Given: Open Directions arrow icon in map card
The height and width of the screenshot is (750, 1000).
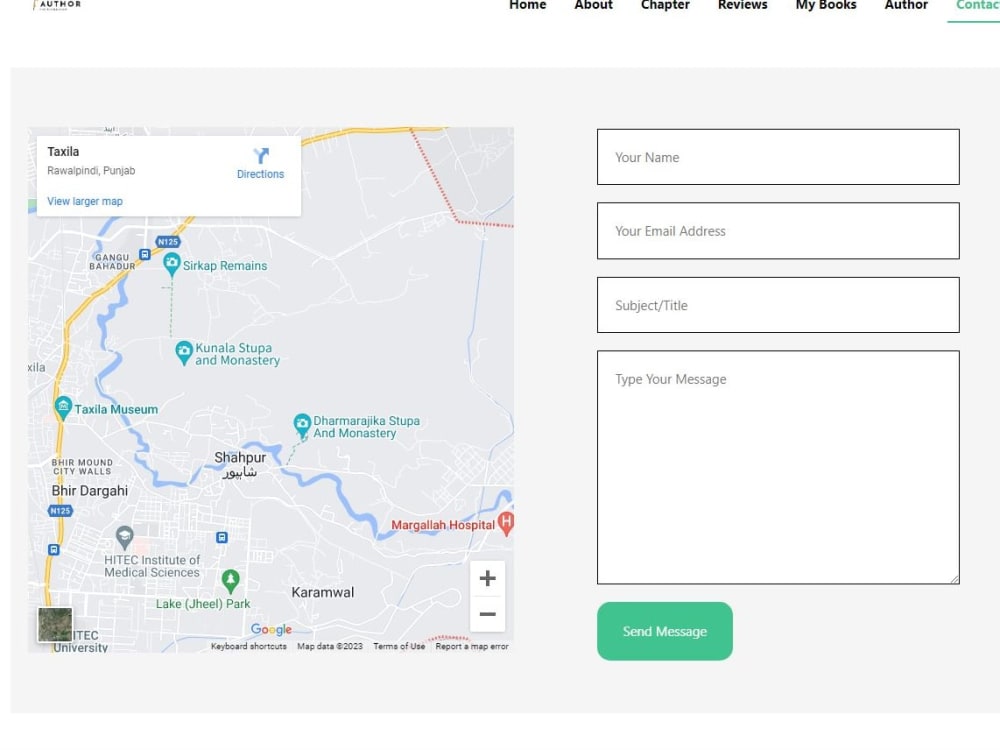Looking at the screenshot, I should (x=261, y=156).
